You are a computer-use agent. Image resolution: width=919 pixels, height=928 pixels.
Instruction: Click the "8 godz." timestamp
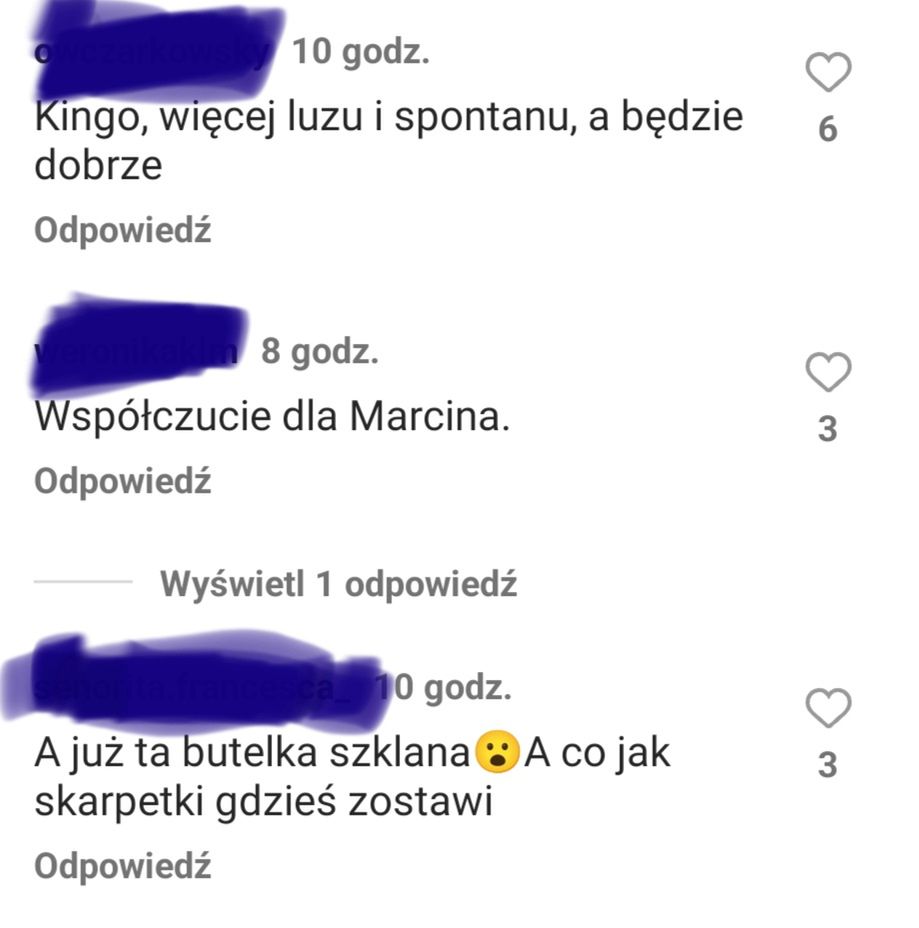pyautogui.click(x=320, y=351)
